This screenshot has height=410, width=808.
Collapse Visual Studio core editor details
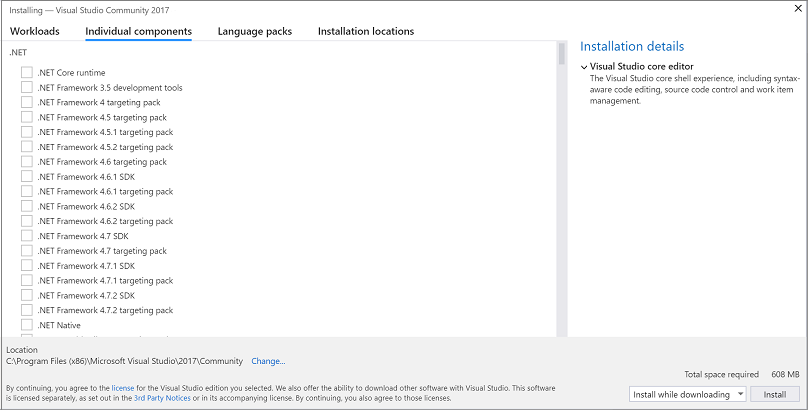click(x=584, y=67)
